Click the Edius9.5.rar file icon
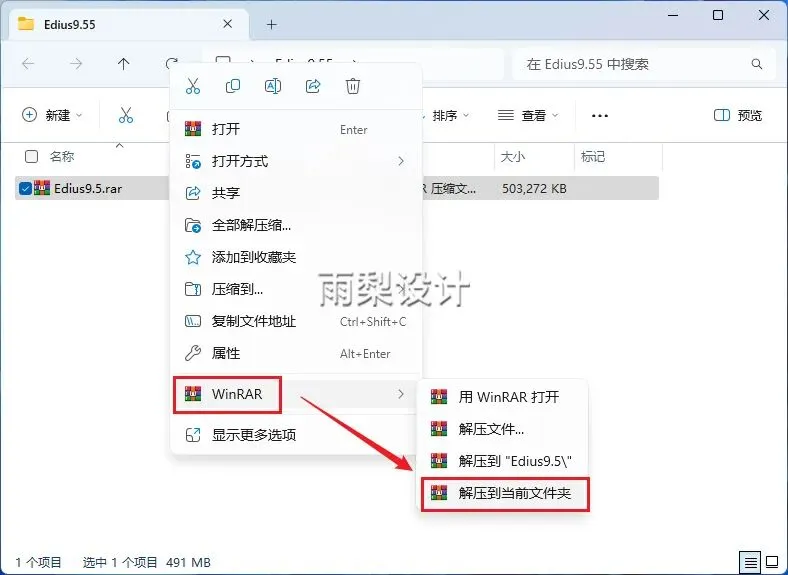 (x=42, y=188)
